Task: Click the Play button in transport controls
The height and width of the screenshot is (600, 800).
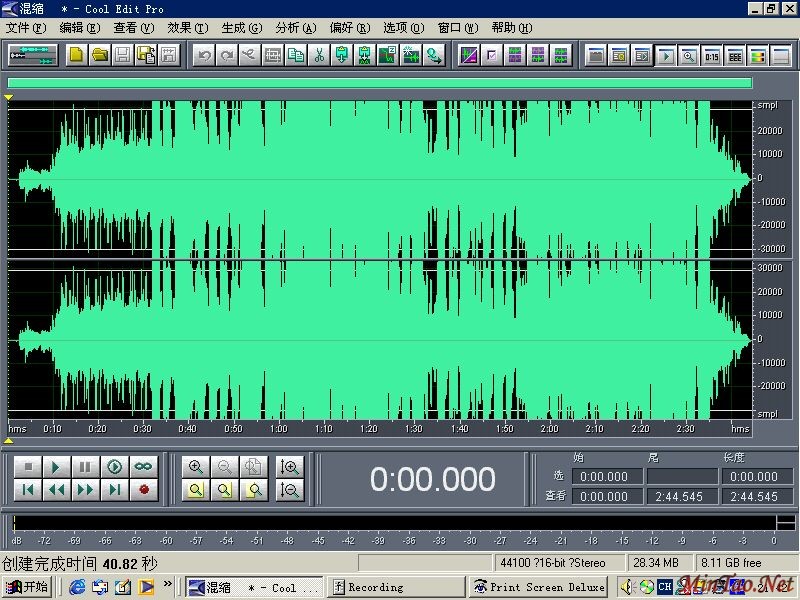Action: pyautogui.click(x=57, y=467)
